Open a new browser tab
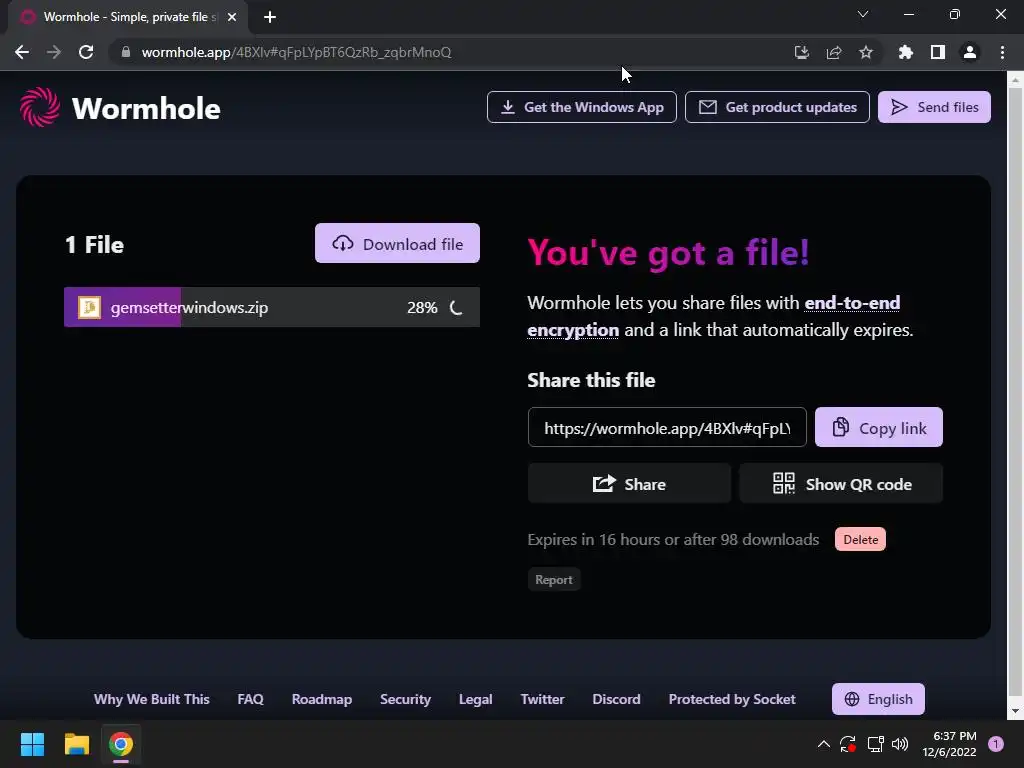This screenshot has height=768, width=1024. pyautogui.click(x=270, y=18)
